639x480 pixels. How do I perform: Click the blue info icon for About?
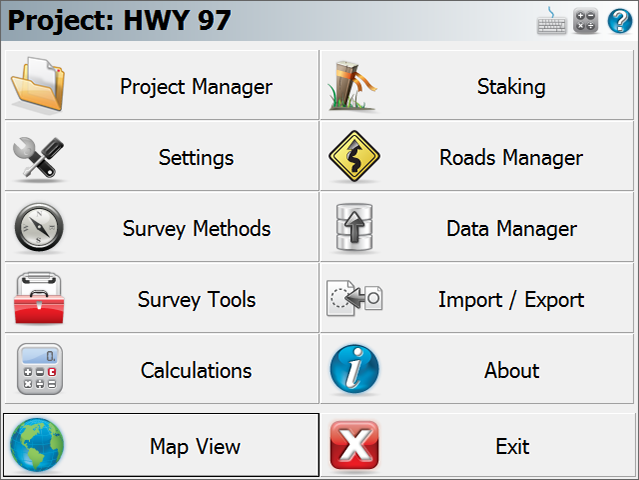coord(355,369)
